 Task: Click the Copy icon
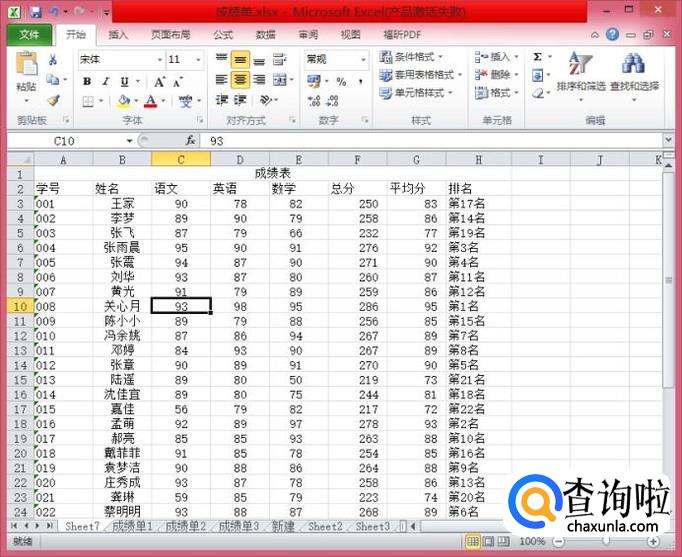[x=53, y=80]
